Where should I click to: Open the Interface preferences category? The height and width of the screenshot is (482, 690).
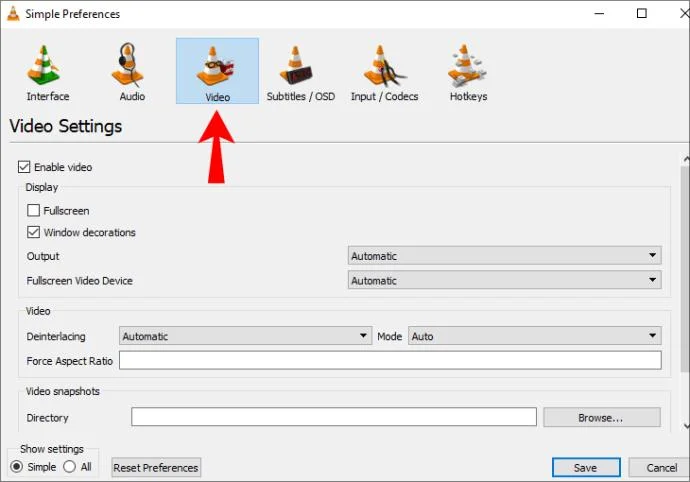[46, 73]
